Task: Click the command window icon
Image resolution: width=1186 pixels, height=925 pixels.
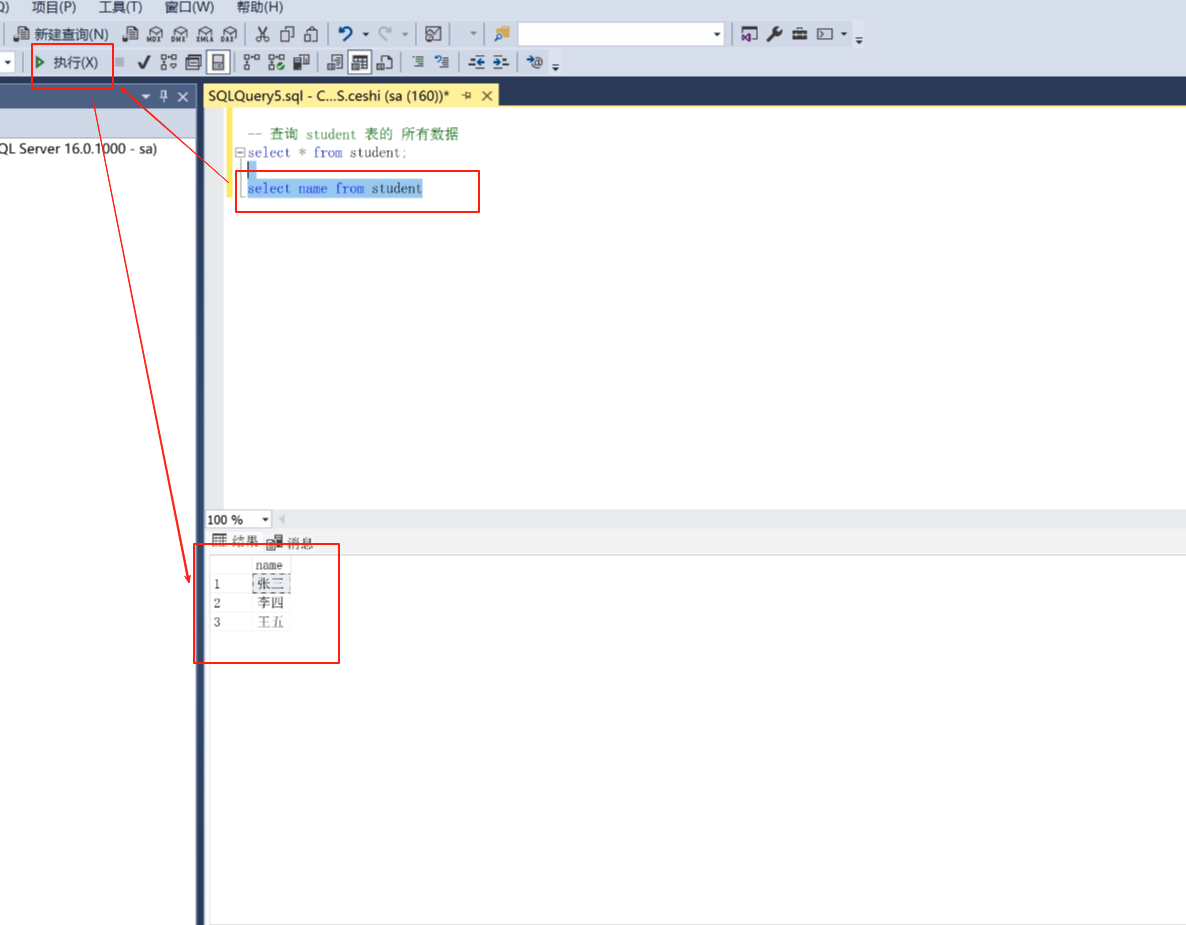Action: pos(825,34)
